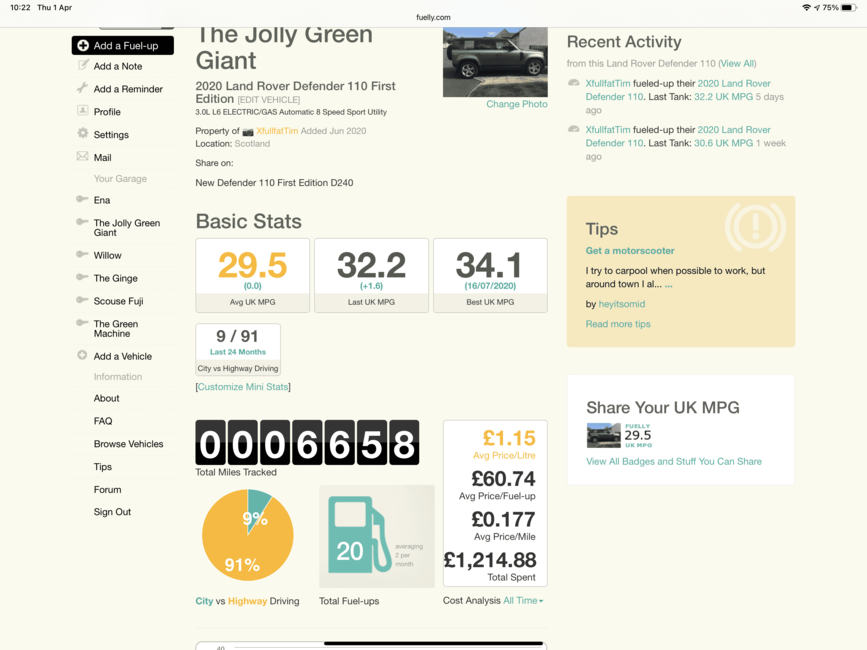Click the Profile person icon
Screen dimensions: 867x650
[82, 111]
